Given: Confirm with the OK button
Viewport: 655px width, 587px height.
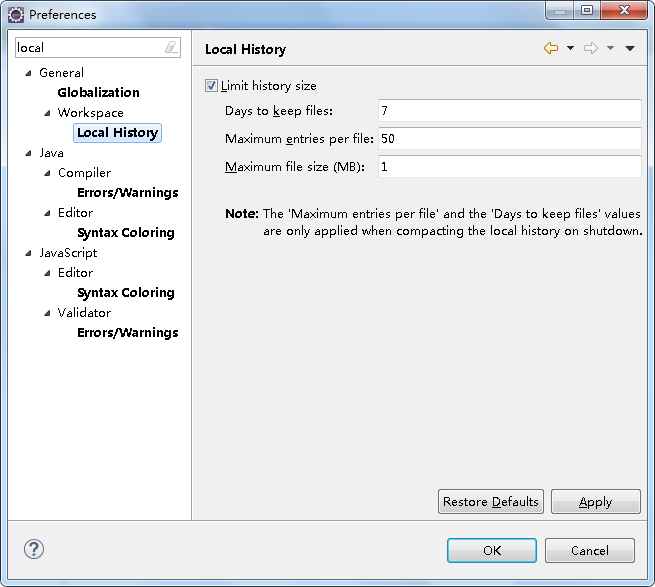Looking at the screenshot, I should pos(492,550).
